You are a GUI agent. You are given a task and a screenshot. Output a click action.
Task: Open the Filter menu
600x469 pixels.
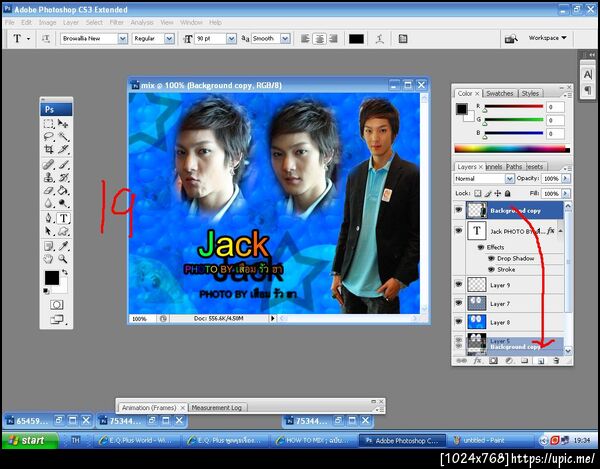pyautogui.click(x=116, y=23)
